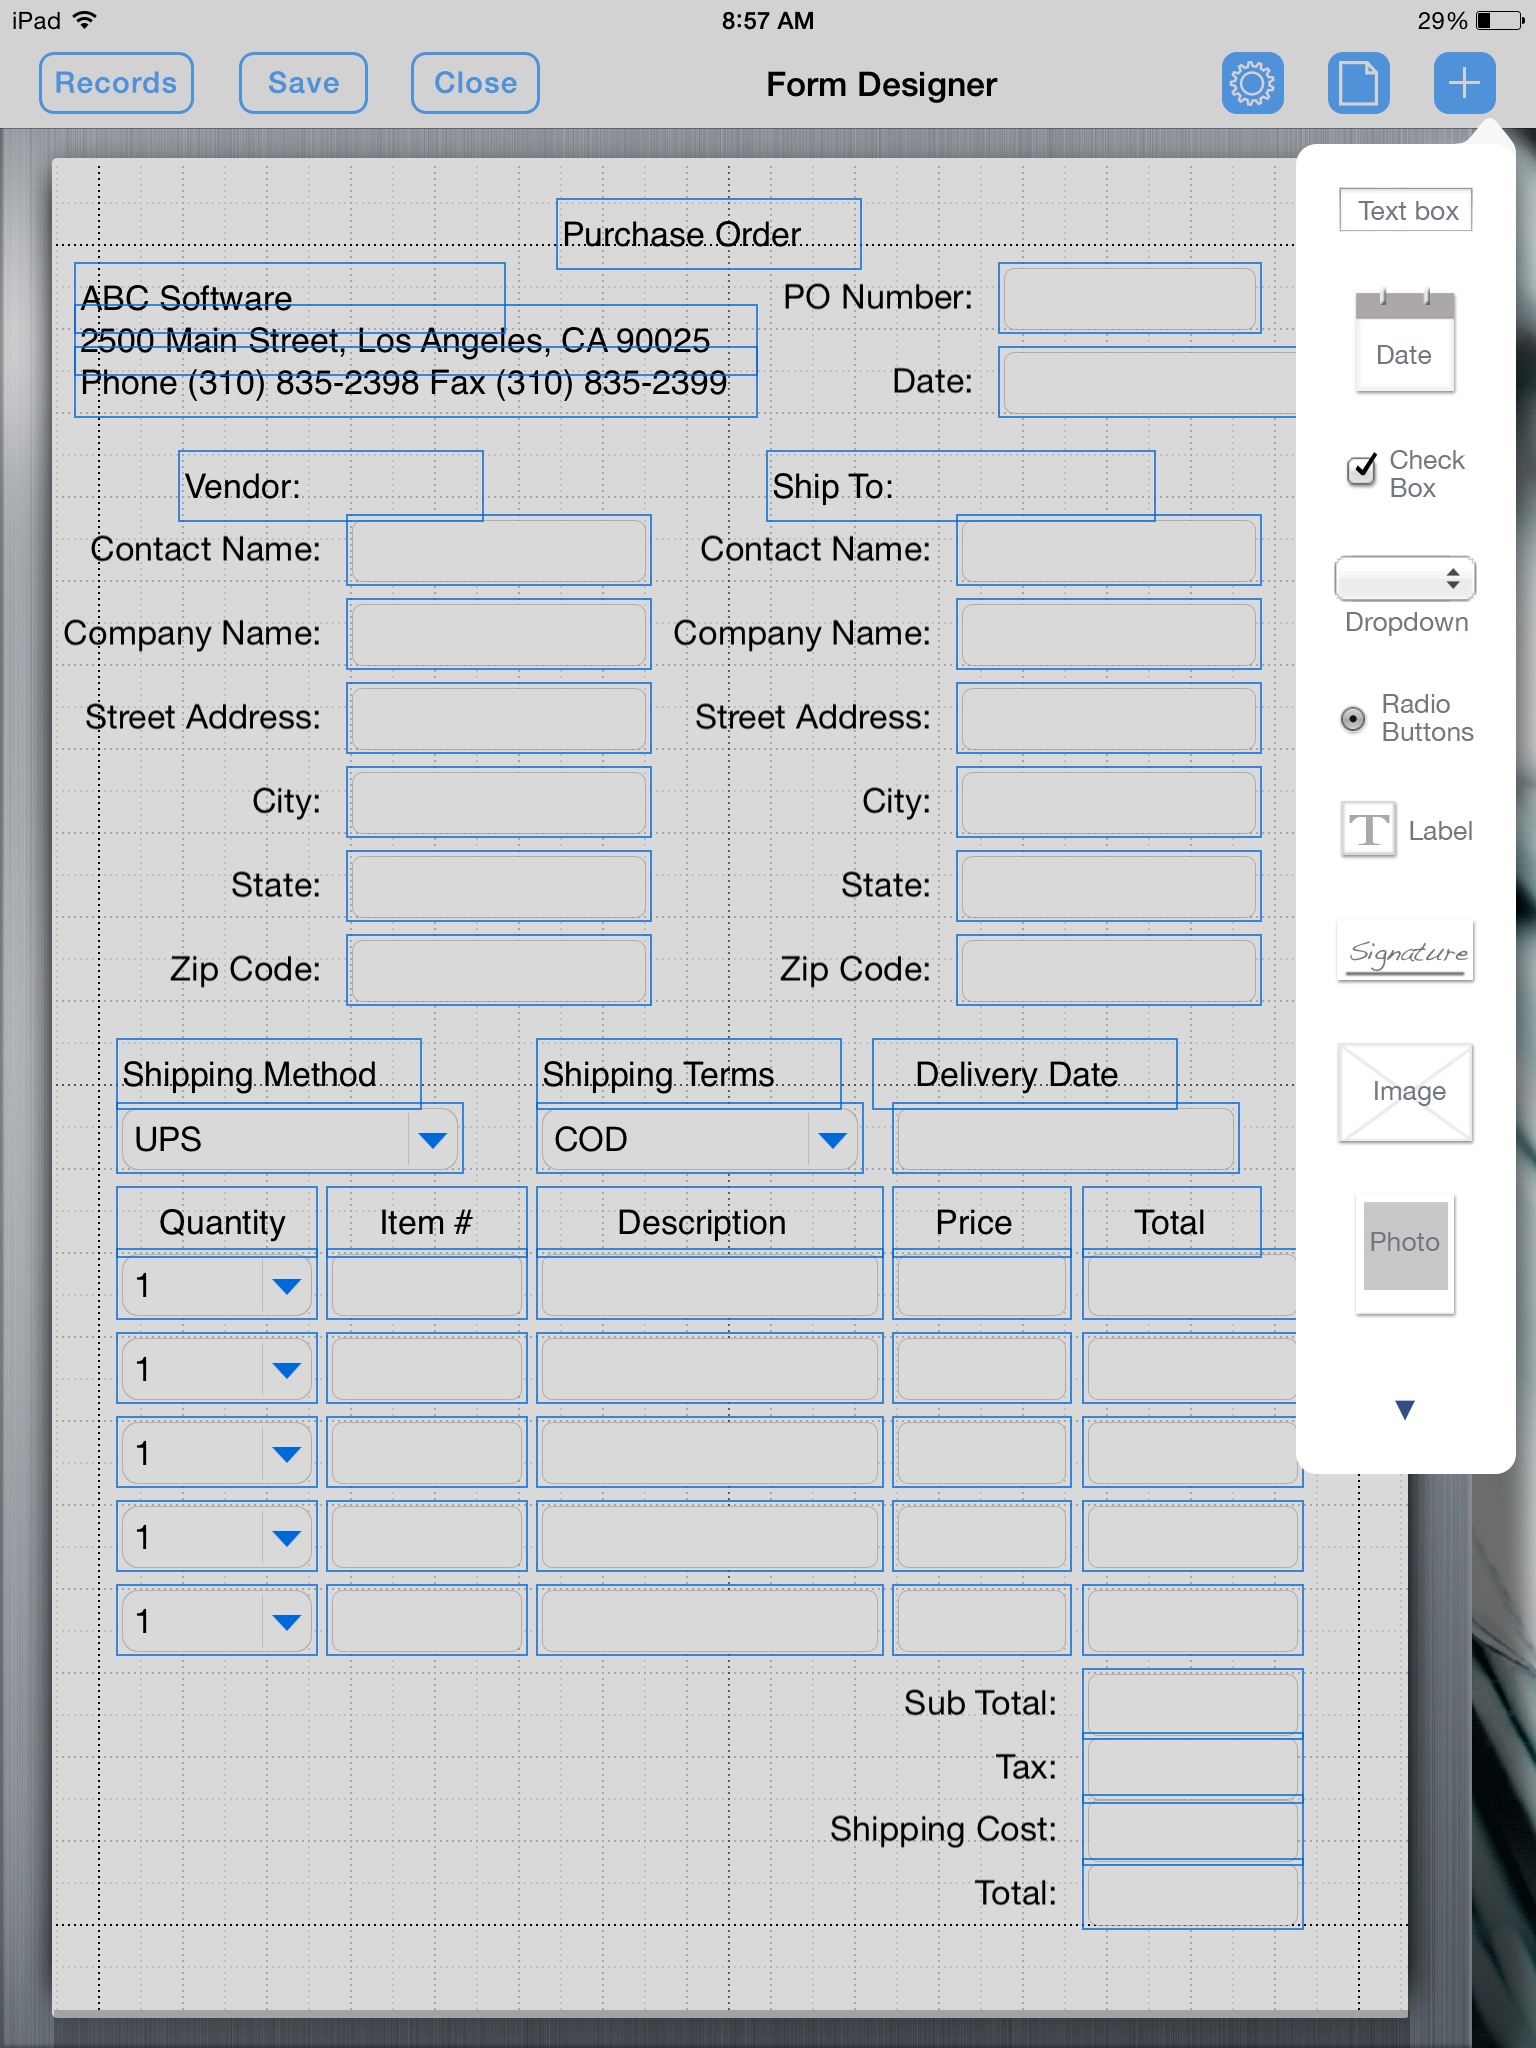1536x2048 pixels.
Task: Select the Vendor Contact Name field
Action: (499, 550)
